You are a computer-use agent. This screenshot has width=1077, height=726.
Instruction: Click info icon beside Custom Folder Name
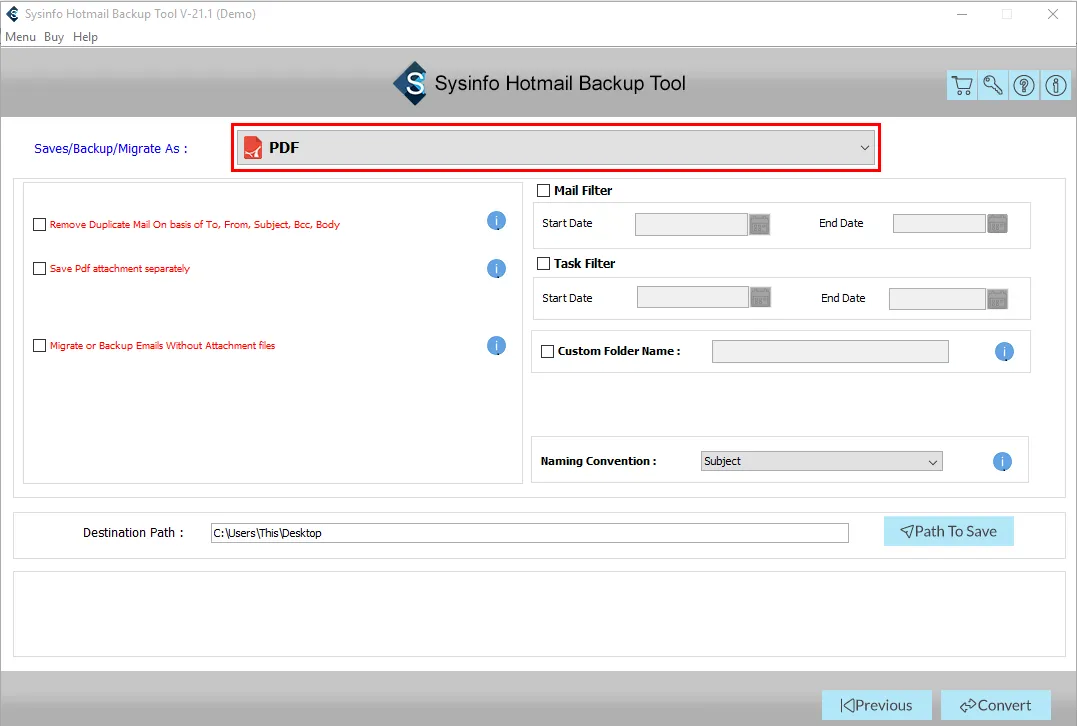click(1004, 352)
